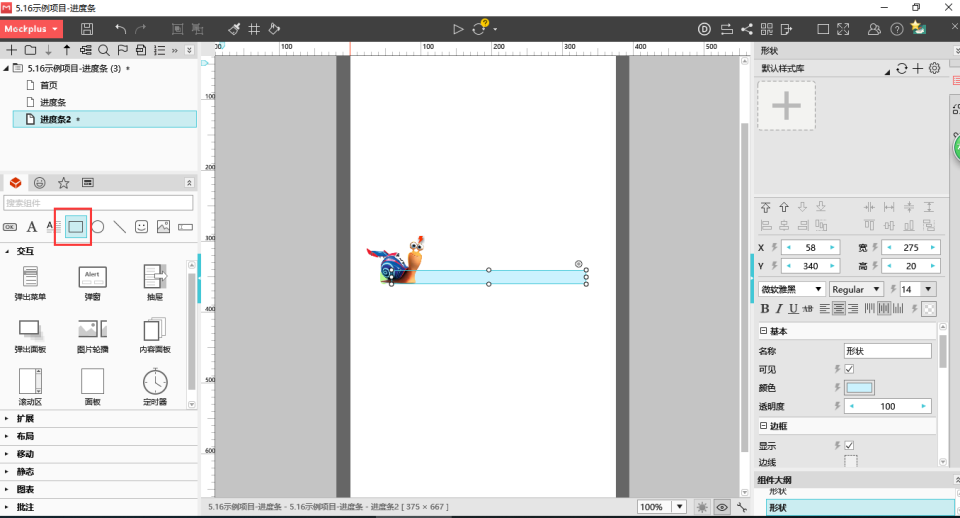Add new style with large plus box
The image size is (960, 518).
tap(787, 106)
